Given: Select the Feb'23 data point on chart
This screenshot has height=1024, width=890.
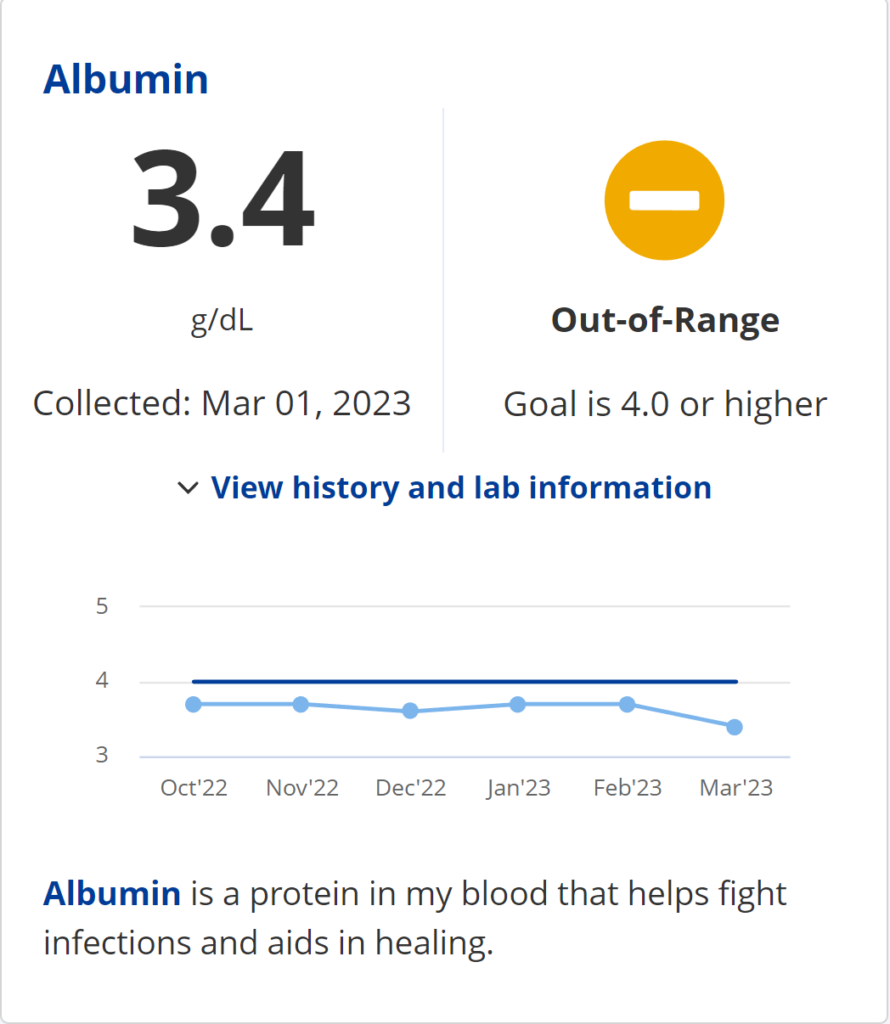Looking at the screenshot, I should (627, 704).
